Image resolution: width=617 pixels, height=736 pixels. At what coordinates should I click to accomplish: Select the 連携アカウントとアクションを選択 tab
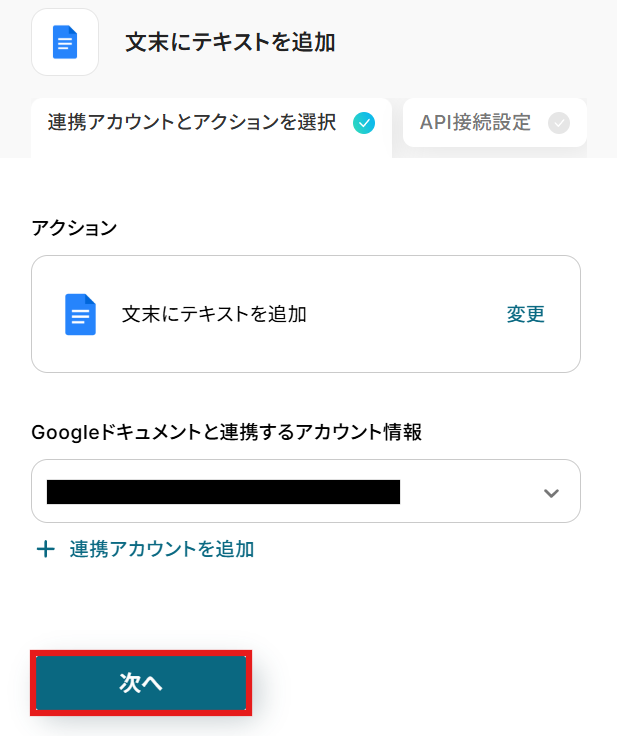coord(211,128)
